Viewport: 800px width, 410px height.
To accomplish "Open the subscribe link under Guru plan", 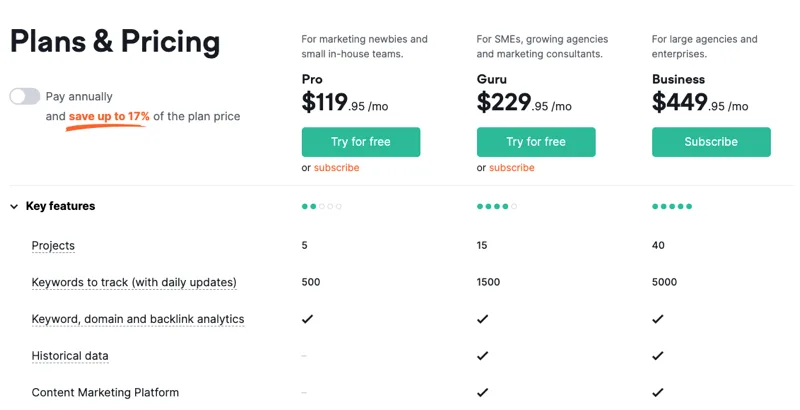I will 512,168.
